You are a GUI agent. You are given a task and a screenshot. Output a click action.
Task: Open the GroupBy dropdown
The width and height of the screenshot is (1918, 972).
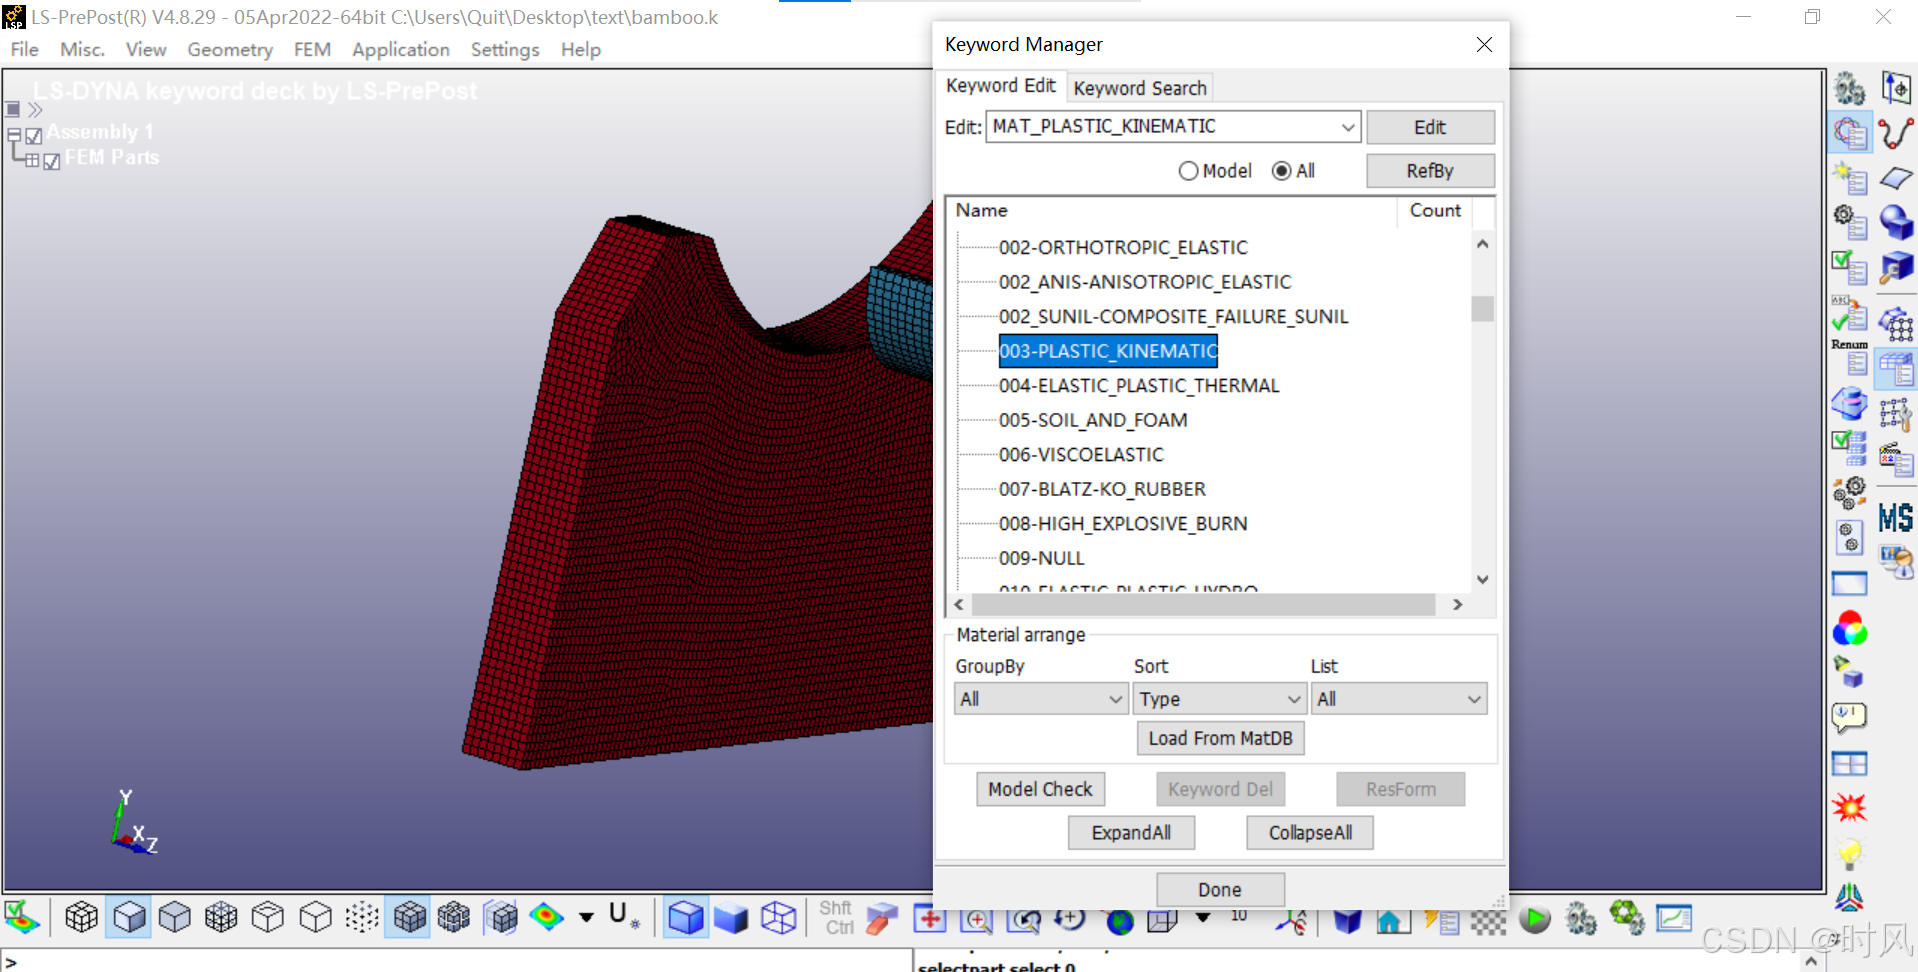coord(1041,699)
